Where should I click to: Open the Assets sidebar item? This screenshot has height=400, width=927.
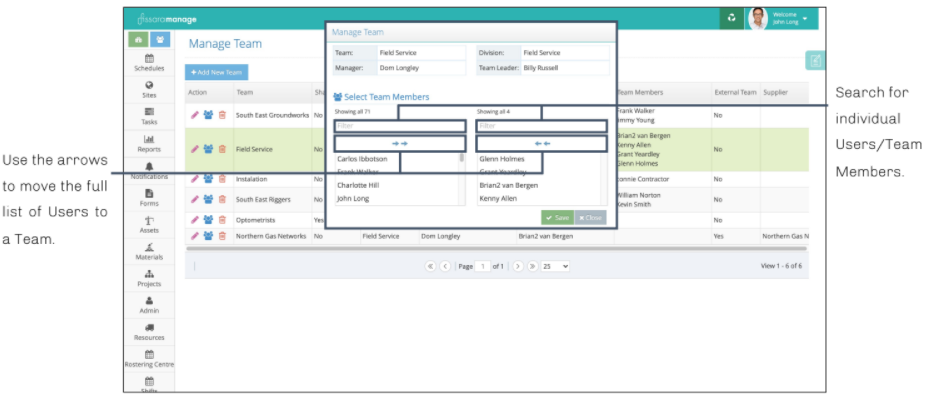[149, 225]
